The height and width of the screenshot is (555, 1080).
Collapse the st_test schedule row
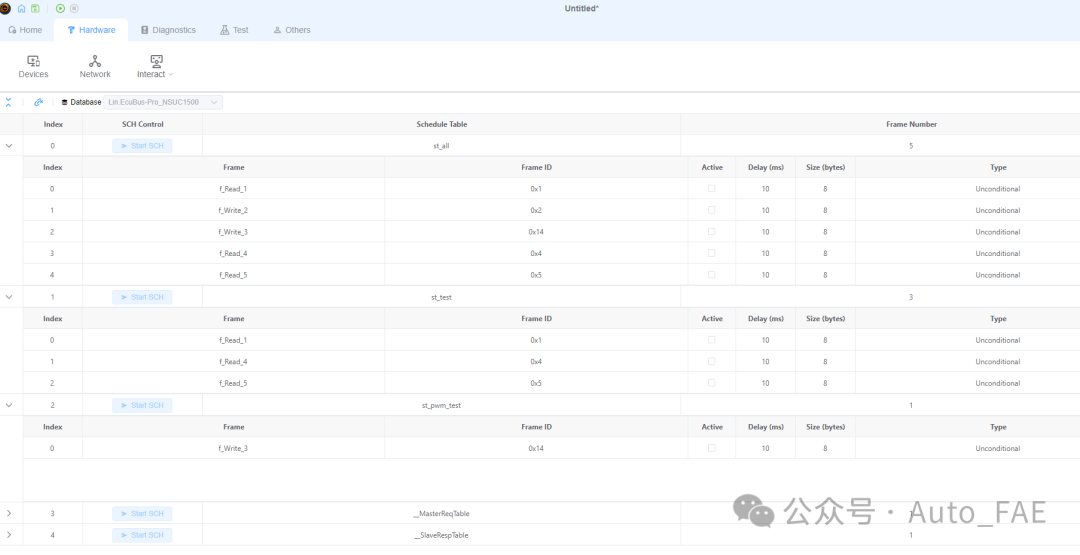click(9, 297)
